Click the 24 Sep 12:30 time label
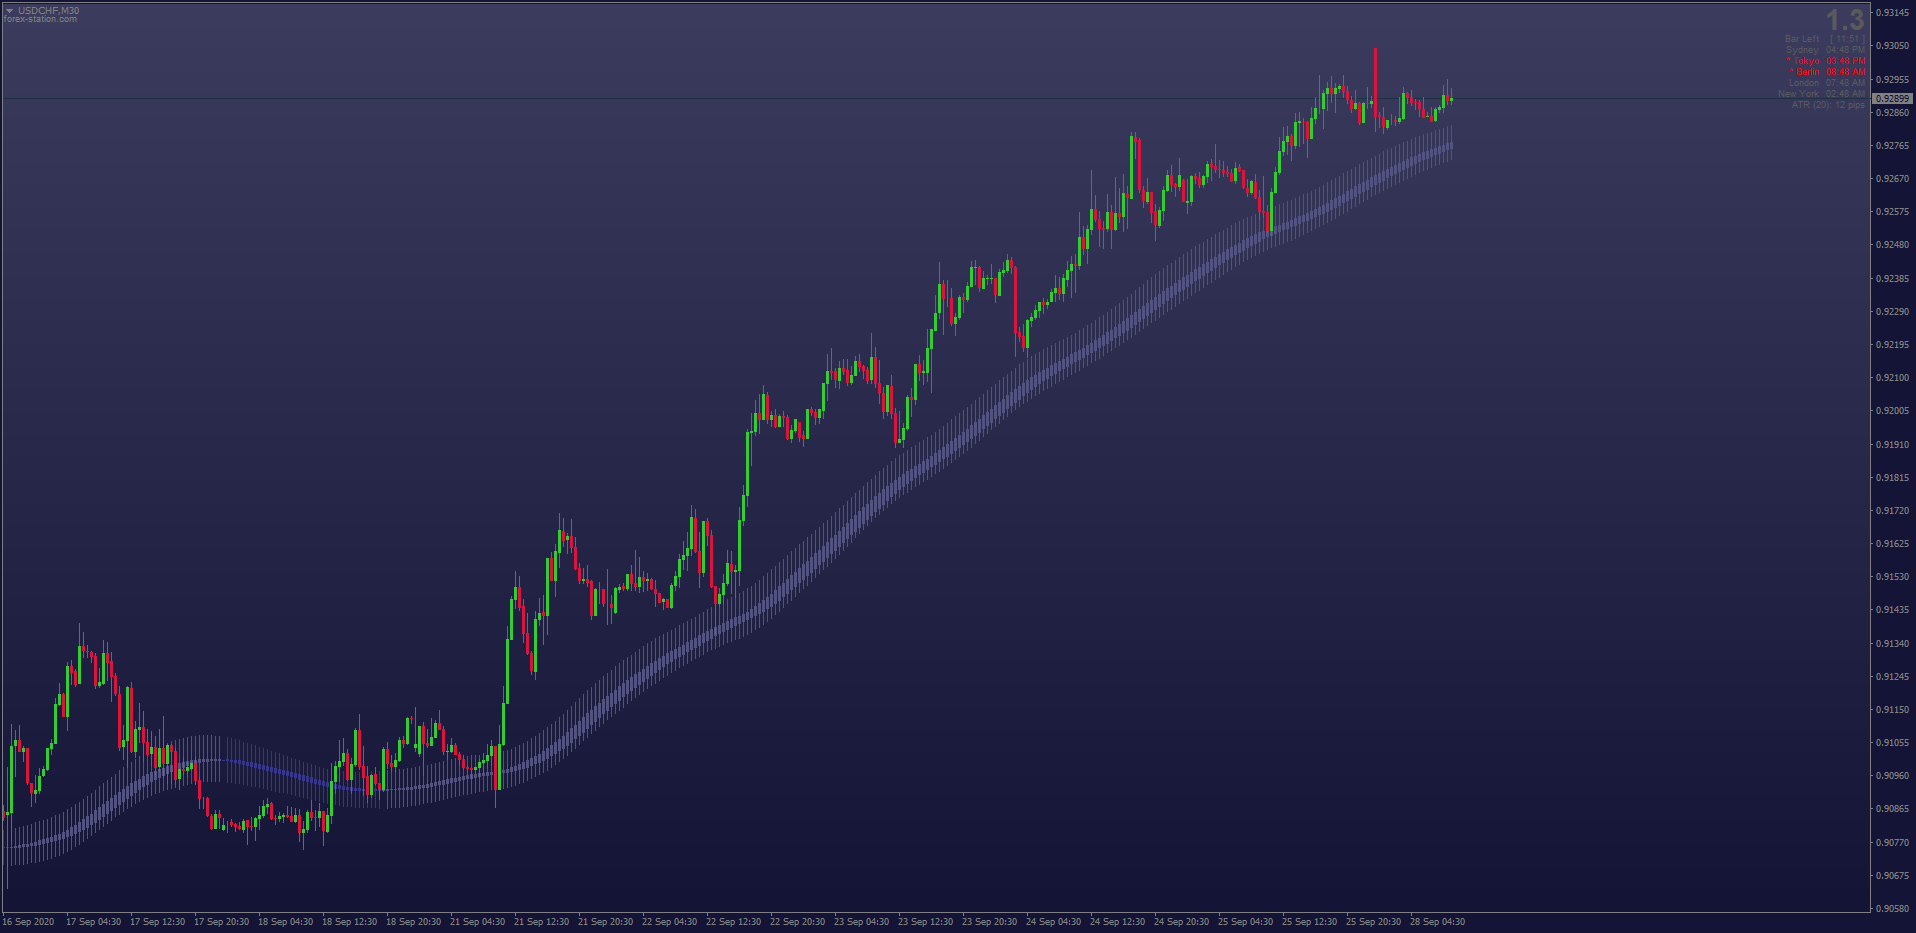This screenshot has width=1916, height=933. (1118, 922)
